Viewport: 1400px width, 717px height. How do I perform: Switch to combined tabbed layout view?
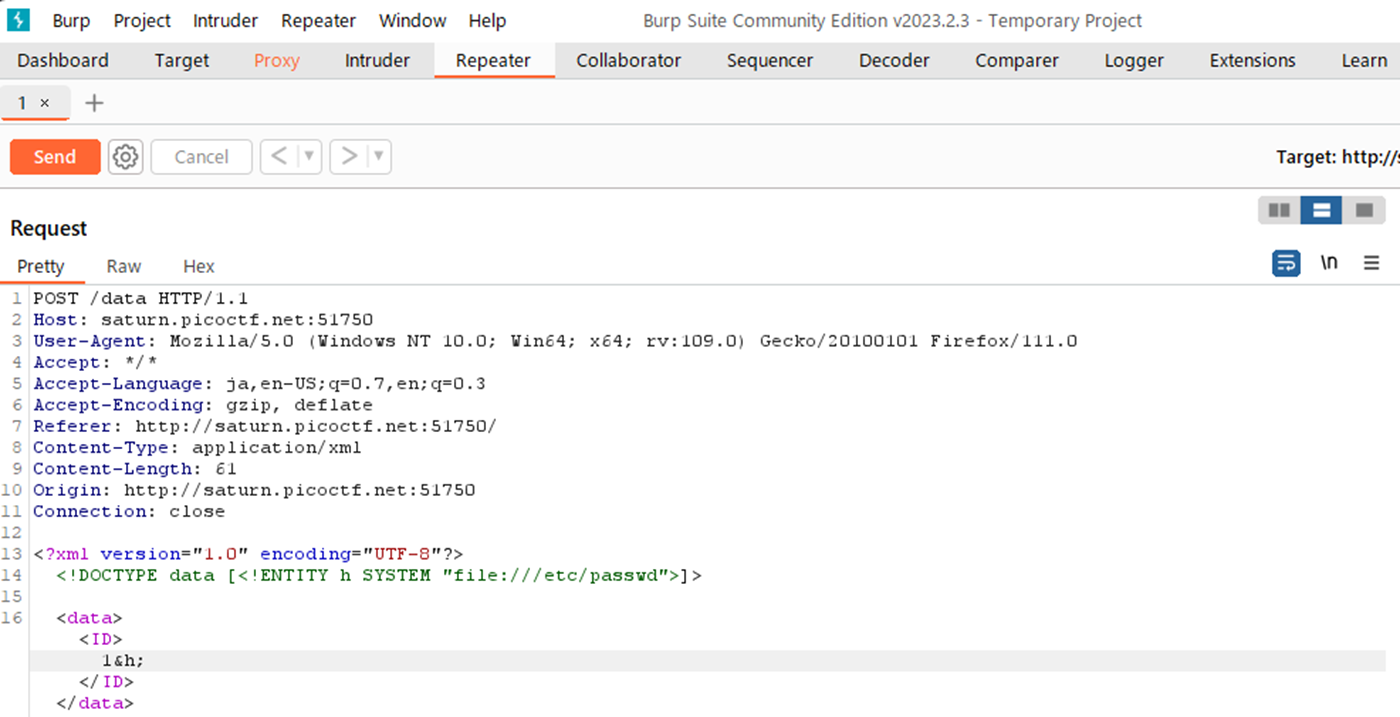pyautogui.click(x=1364, y=210)
